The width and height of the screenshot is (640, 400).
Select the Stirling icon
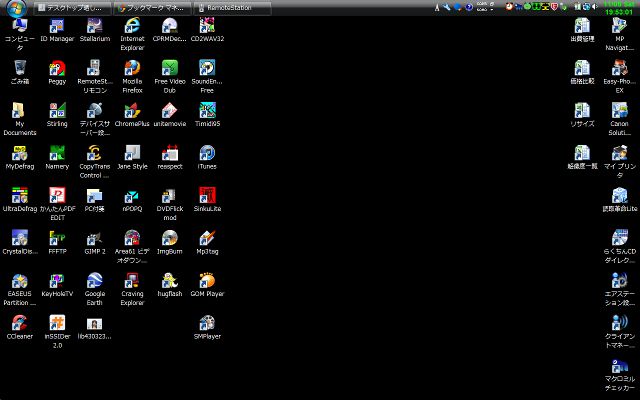[x=57, y=115]
